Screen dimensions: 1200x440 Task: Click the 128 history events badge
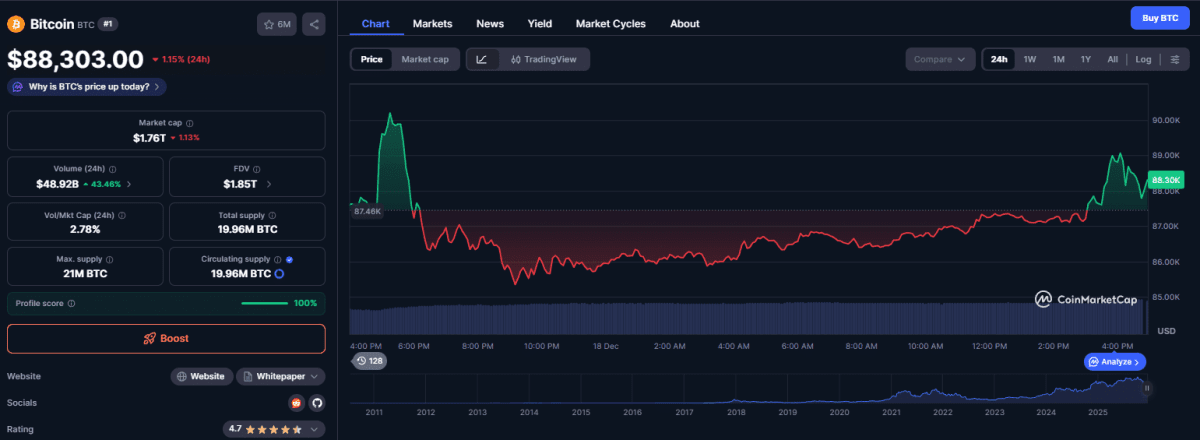coord(370,361)
